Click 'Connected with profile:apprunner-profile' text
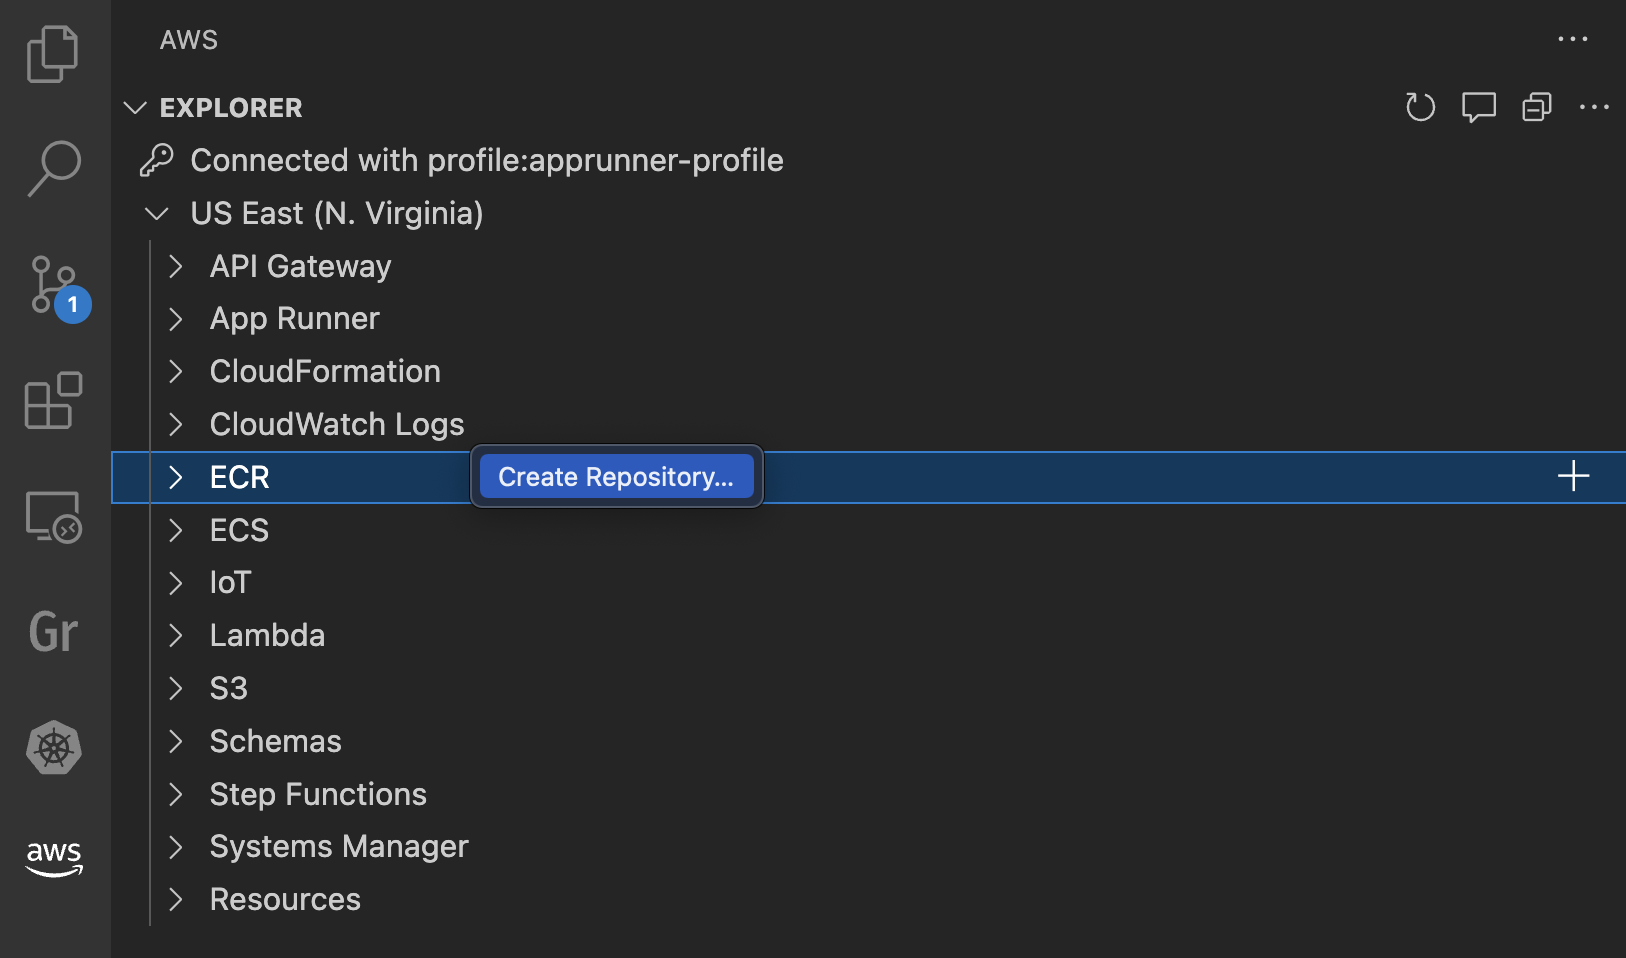 pos(487,160)
